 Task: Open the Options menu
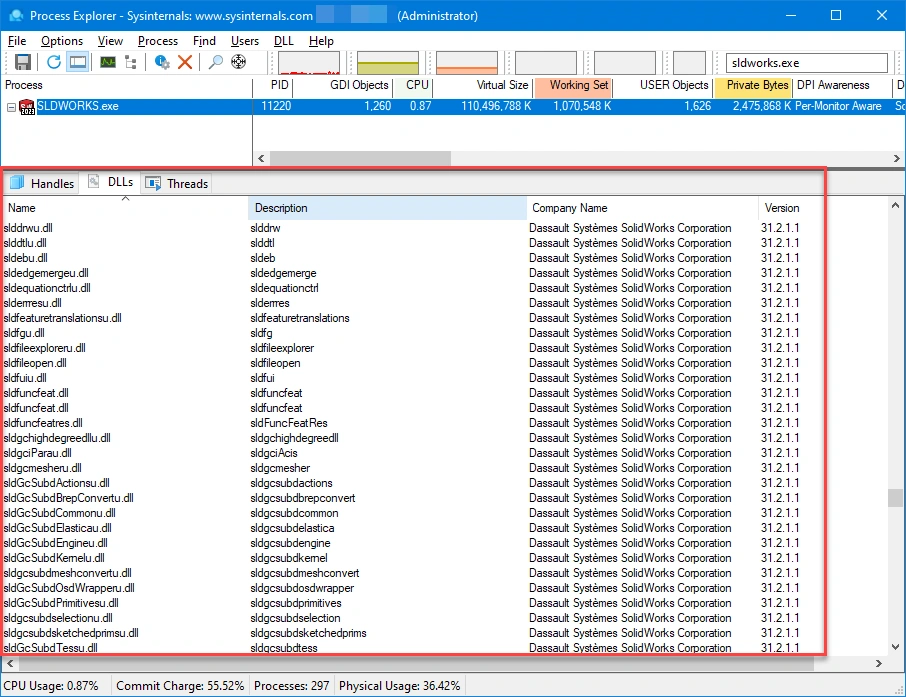62,41
